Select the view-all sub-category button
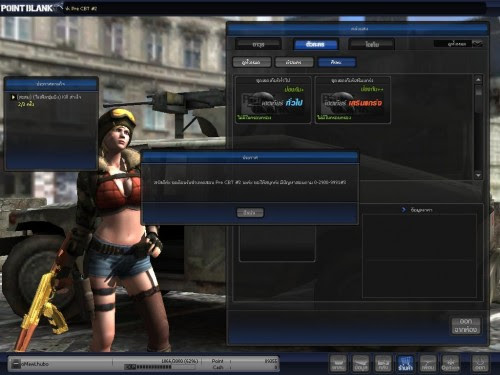500x375 pixels. point(252,62)
